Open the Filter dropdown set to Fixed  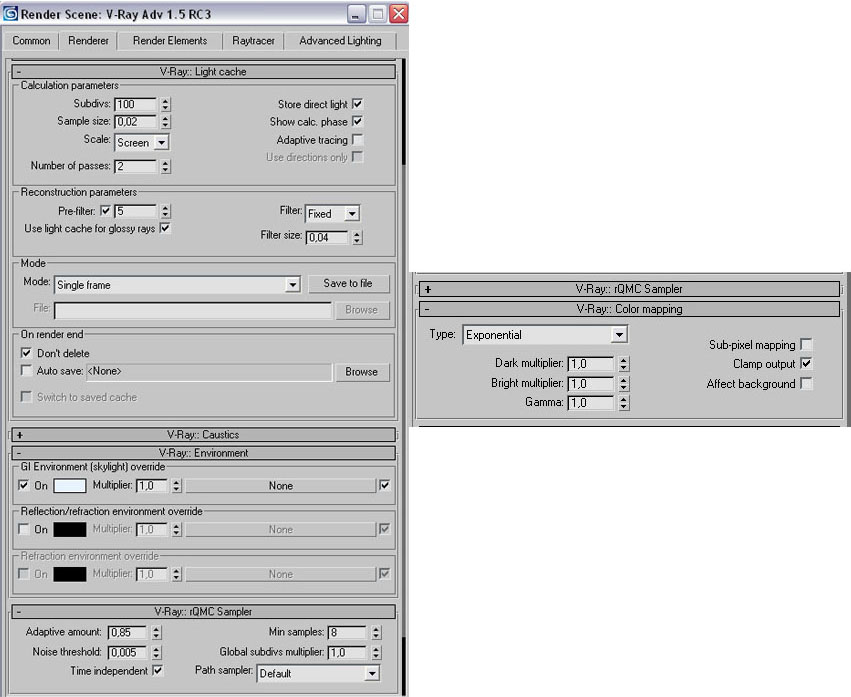click(332, 213)
